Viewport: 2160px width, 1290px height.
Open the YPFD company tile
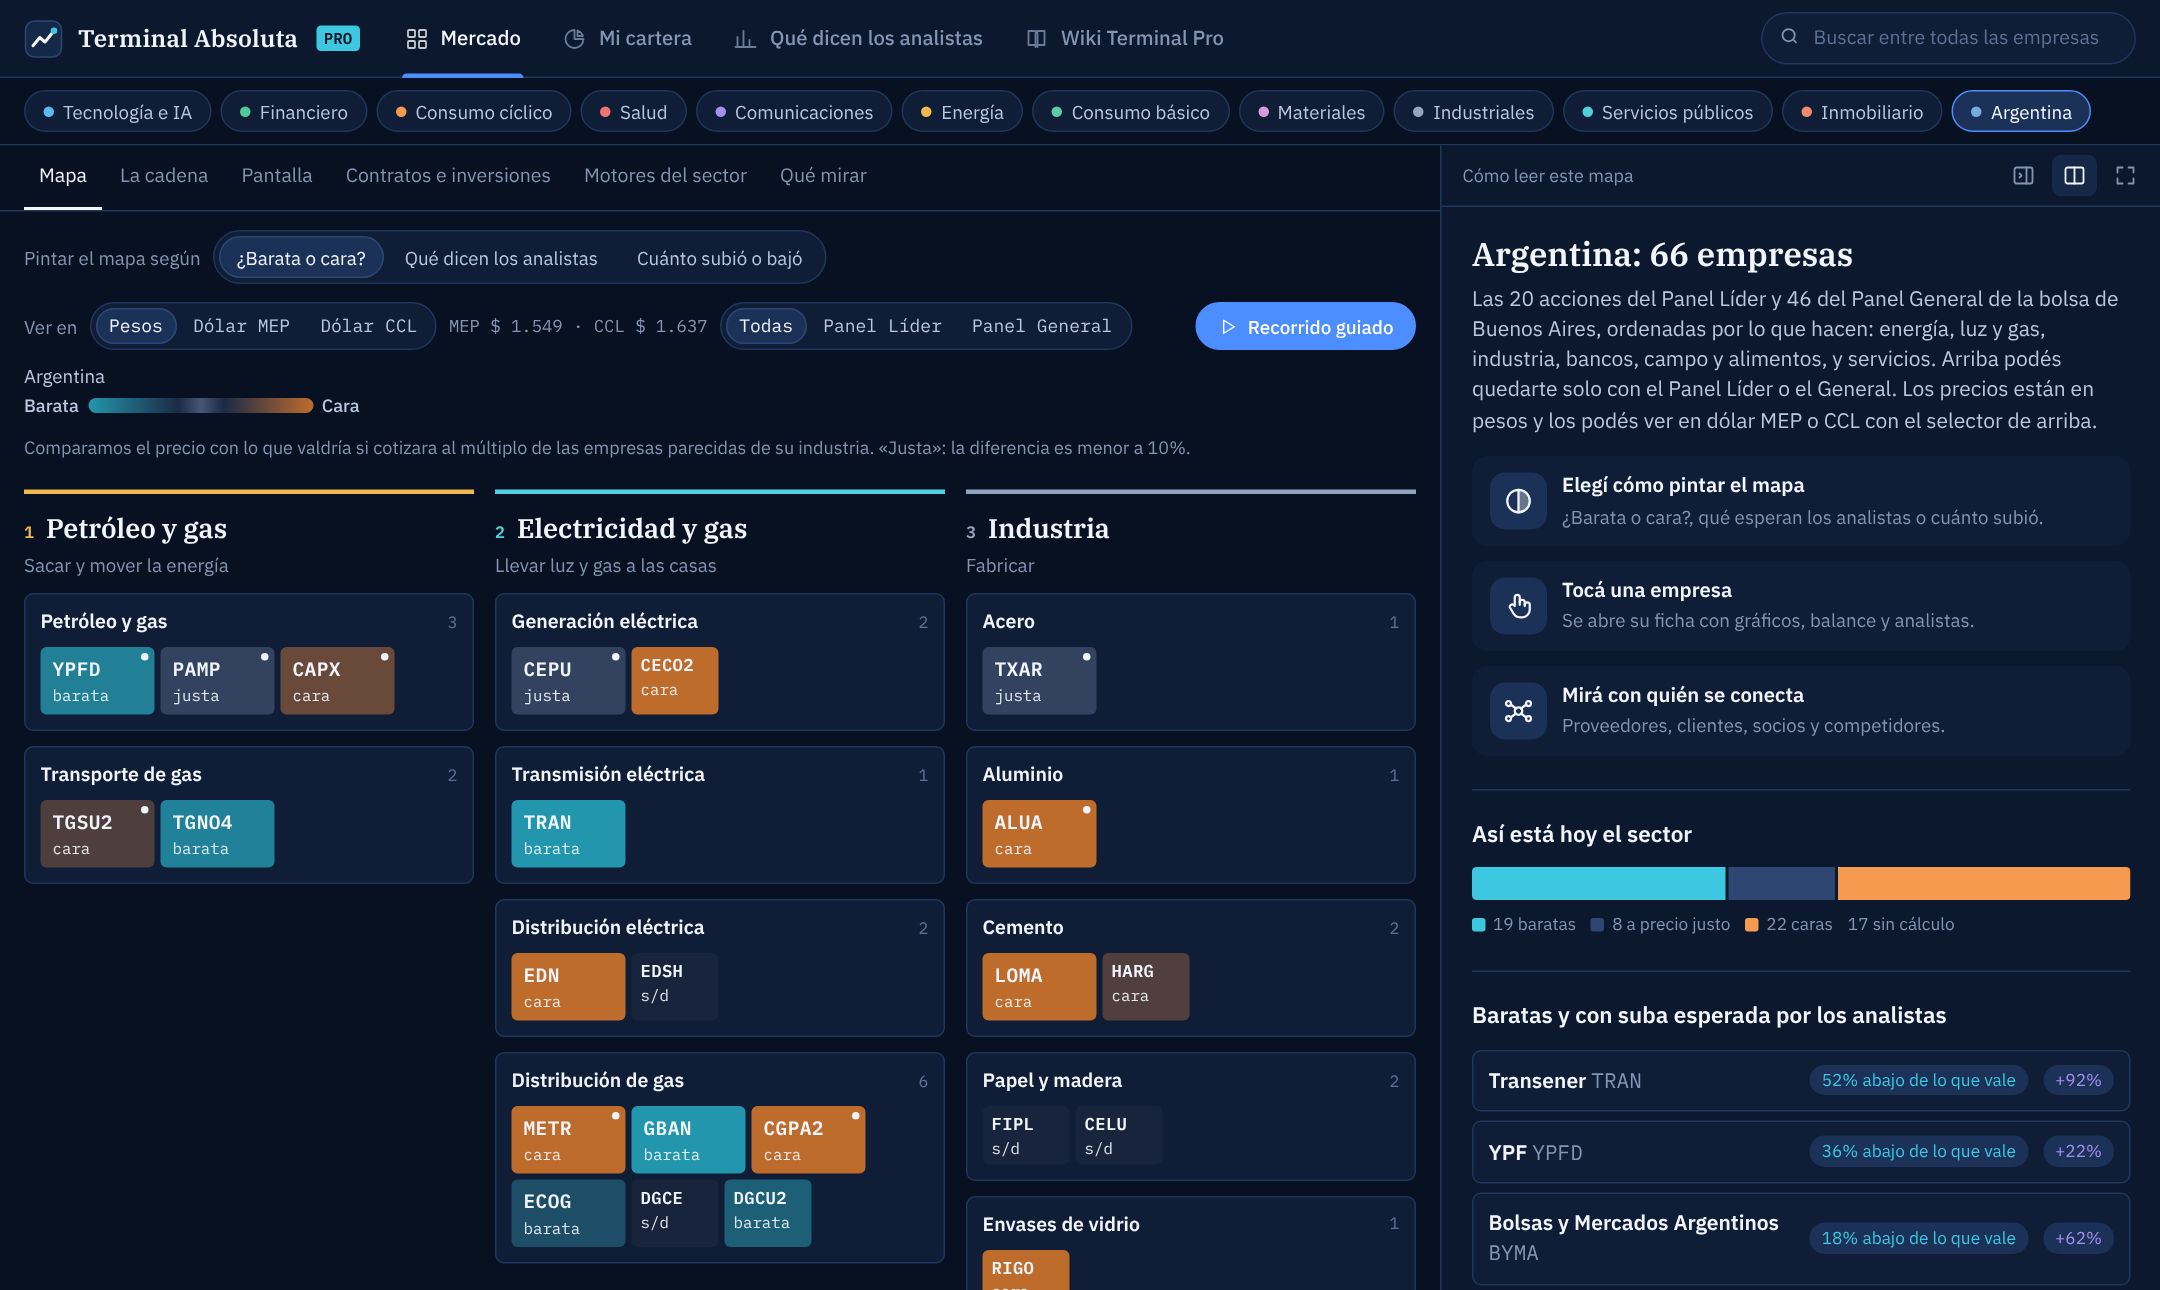(x=97, y=680)
